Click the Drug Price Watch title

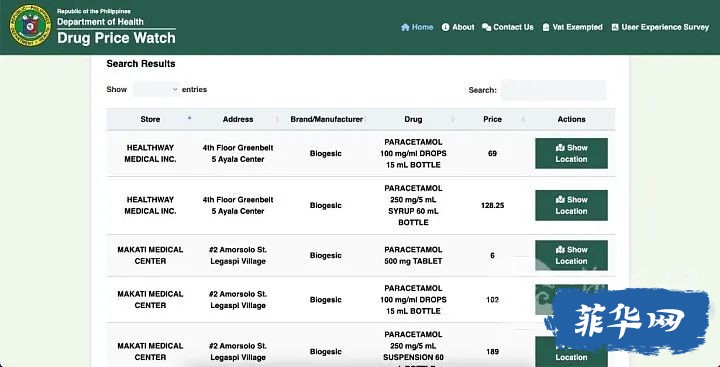[116, 38]
